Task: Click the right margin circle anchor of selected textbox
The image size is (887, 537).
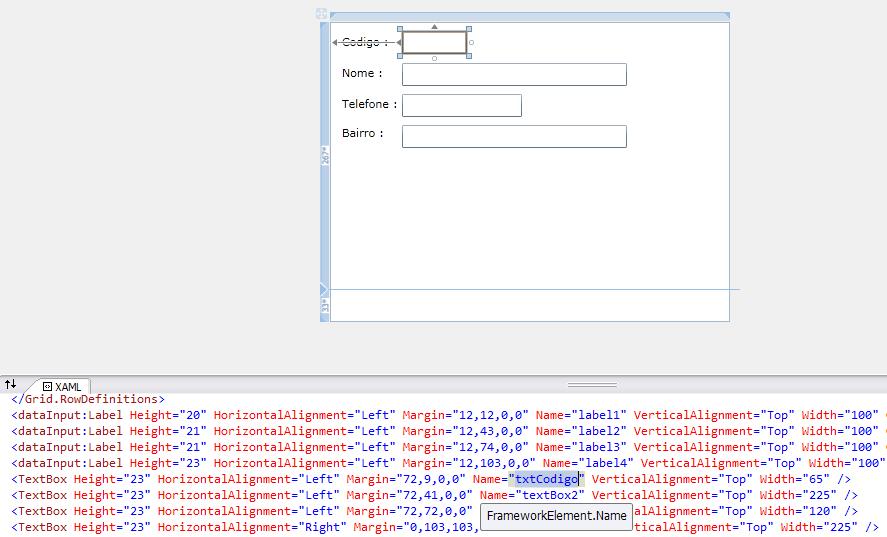Action: pyautogui.click(x=472, y=43)
